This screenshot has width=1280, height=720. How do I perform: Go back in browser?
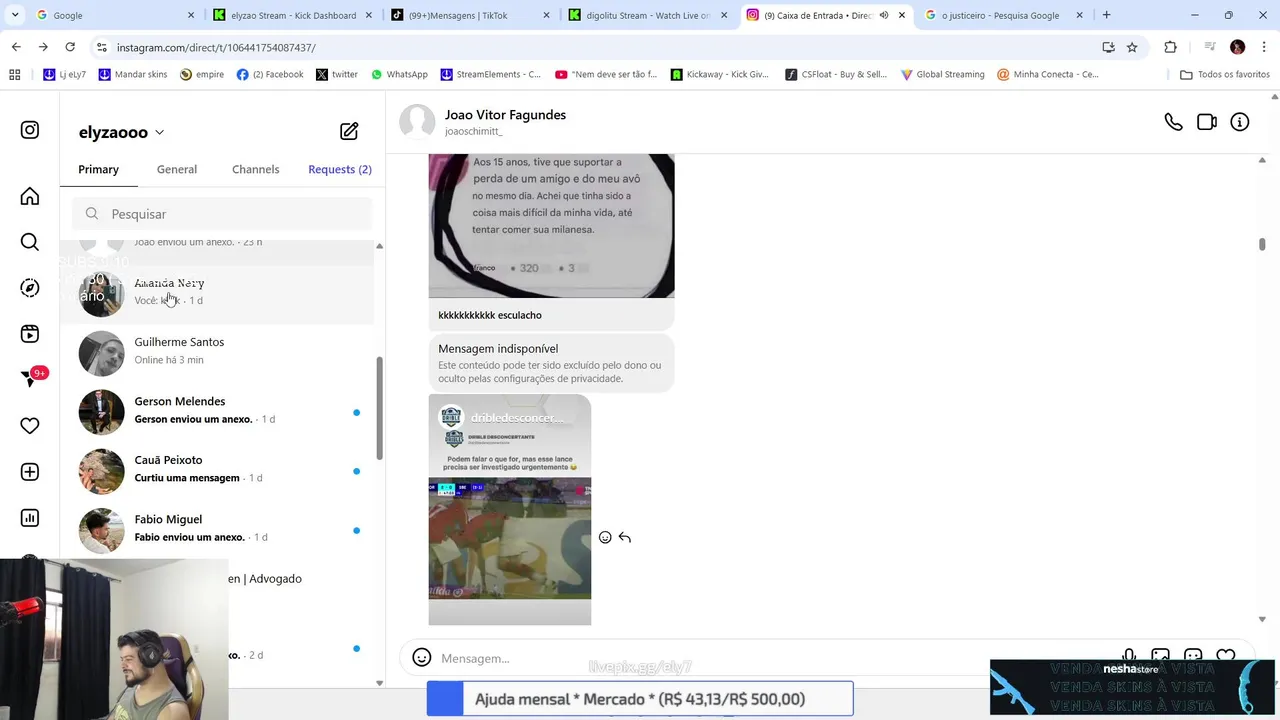pos(16,47)
